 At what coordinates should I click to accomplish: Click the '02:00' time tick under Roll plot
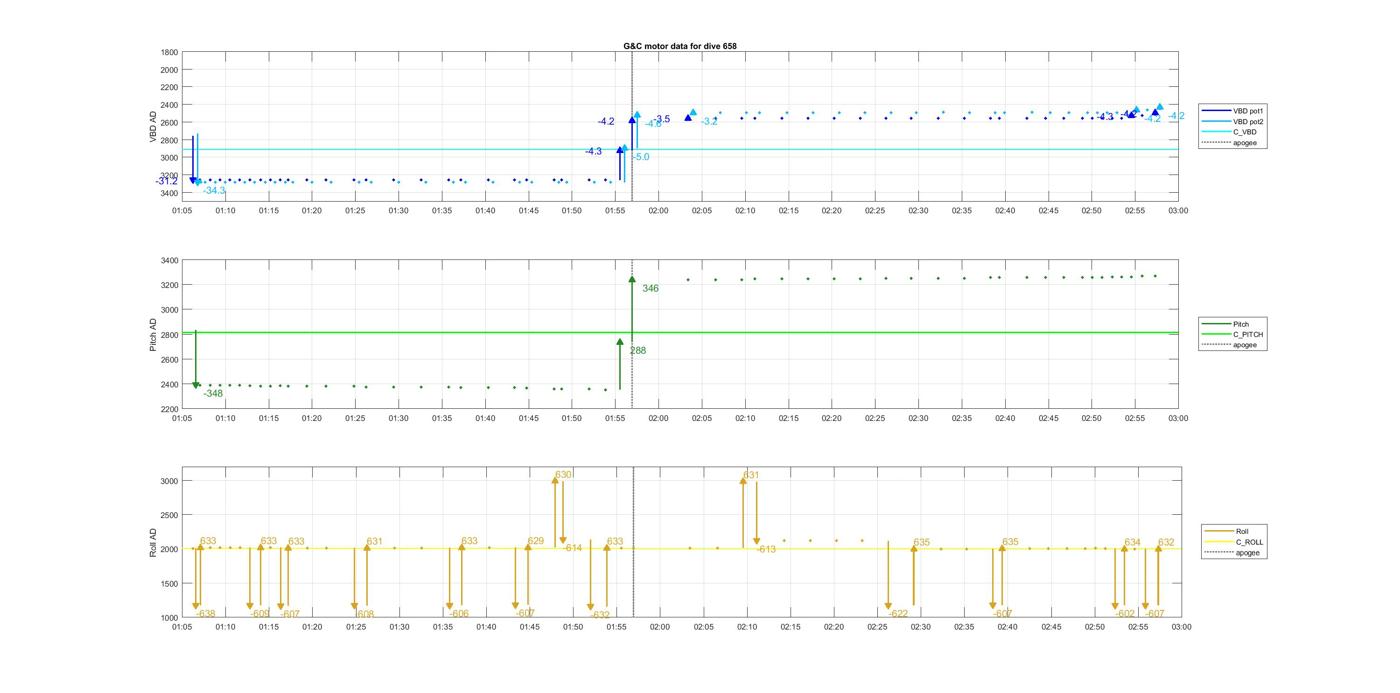(x=660, y=627)
